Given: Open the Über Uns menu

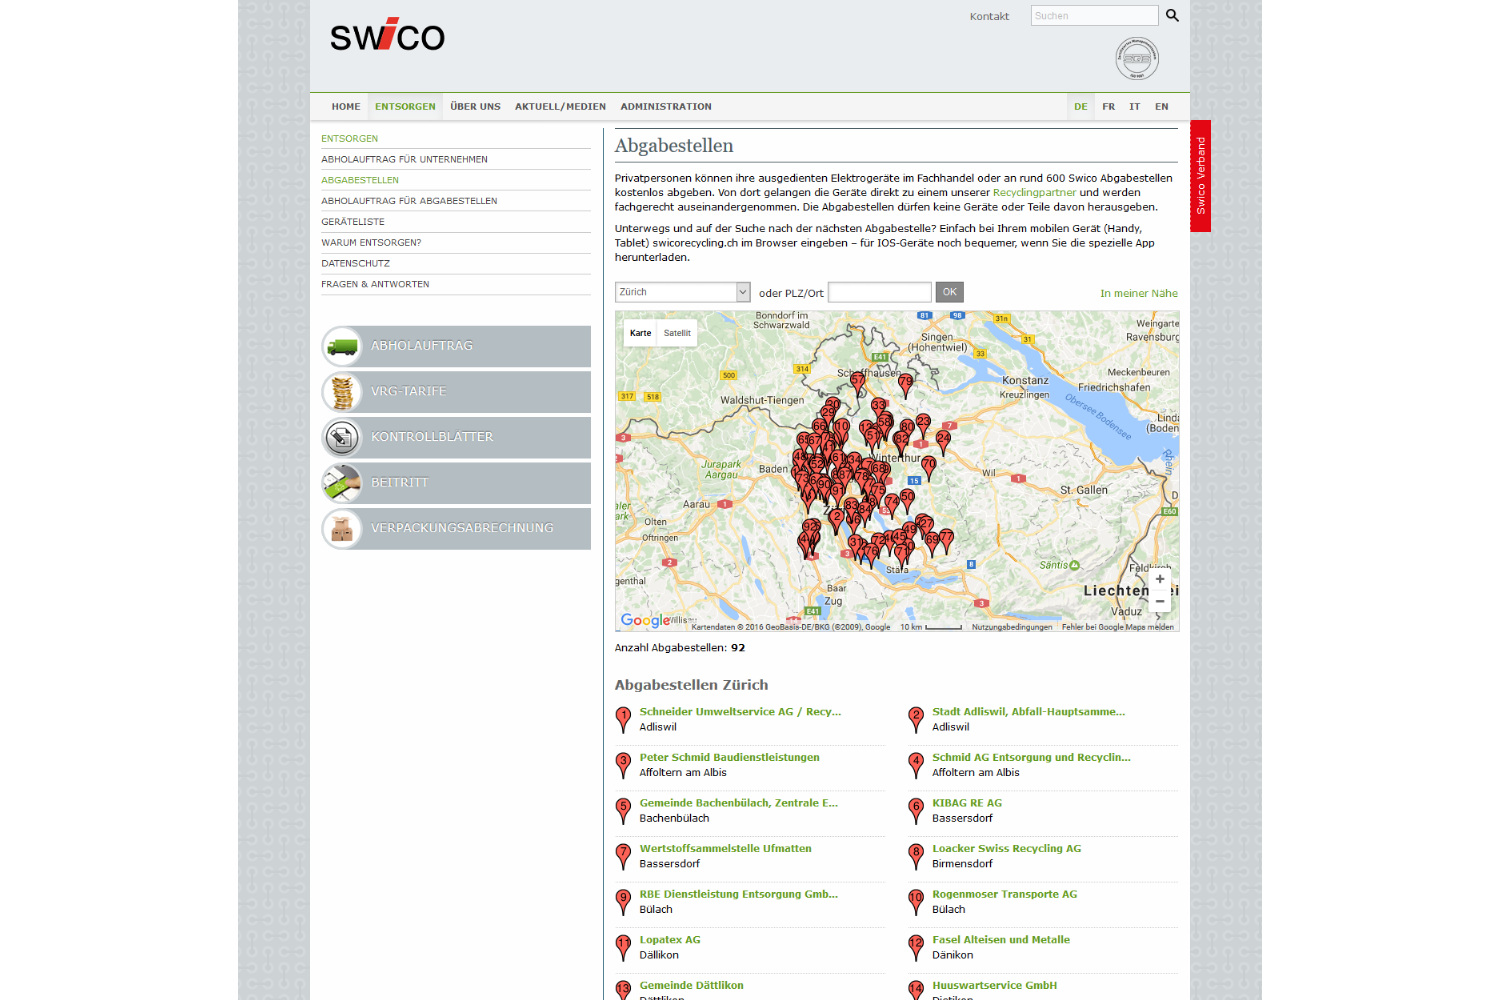Looking at the screenshot, I should click(x=475, y=107).
